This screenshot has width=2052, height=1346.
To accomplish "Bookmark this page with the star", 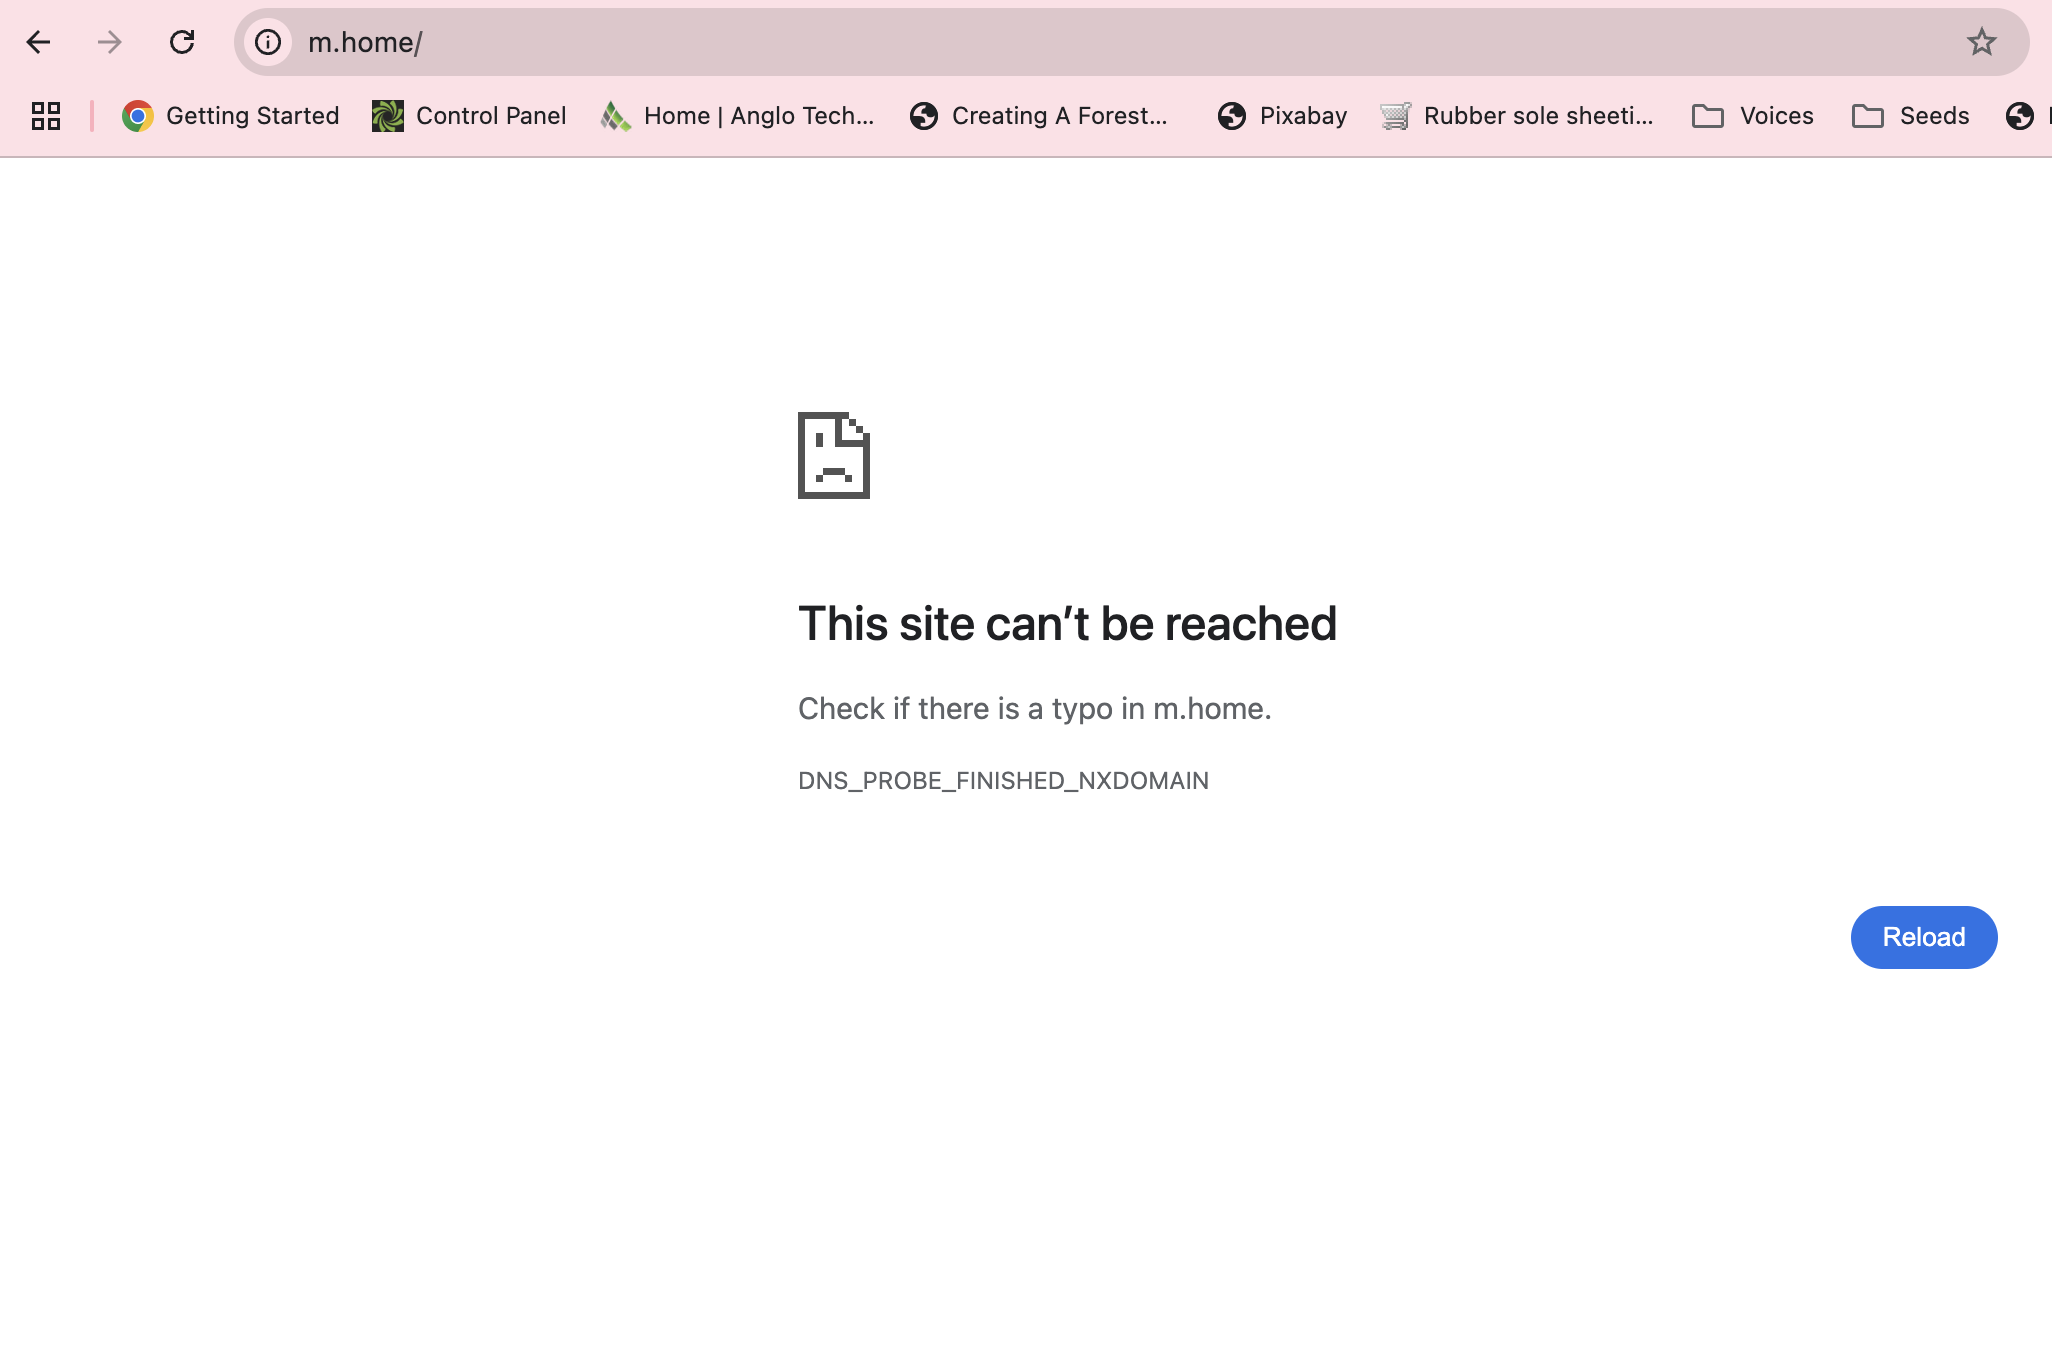I will 1981,42.
